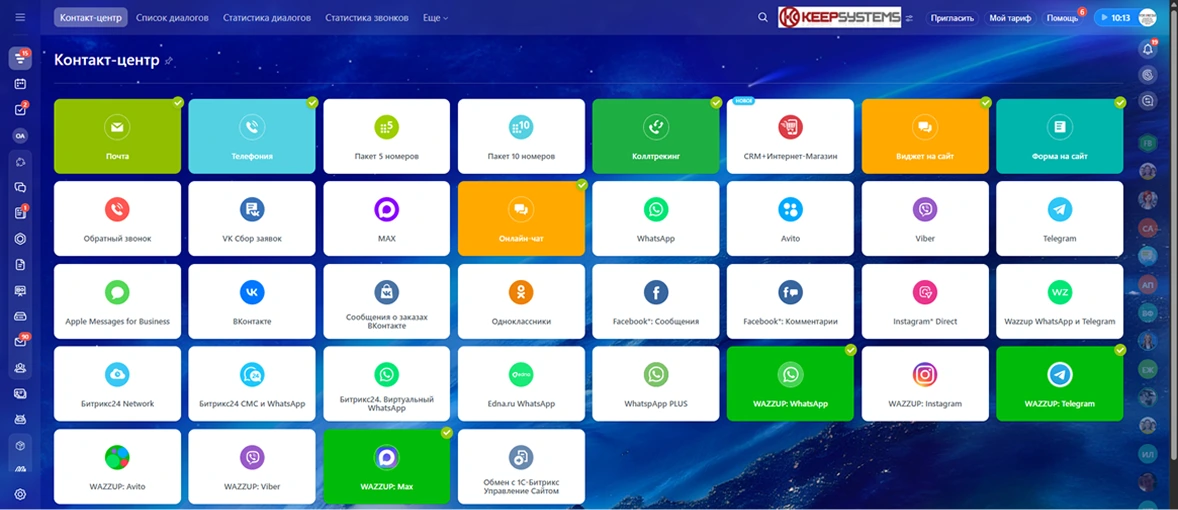Open the Instagram Direct tile
The width and height of the screenshot is (1178, 510).
[x=924, y=301]
